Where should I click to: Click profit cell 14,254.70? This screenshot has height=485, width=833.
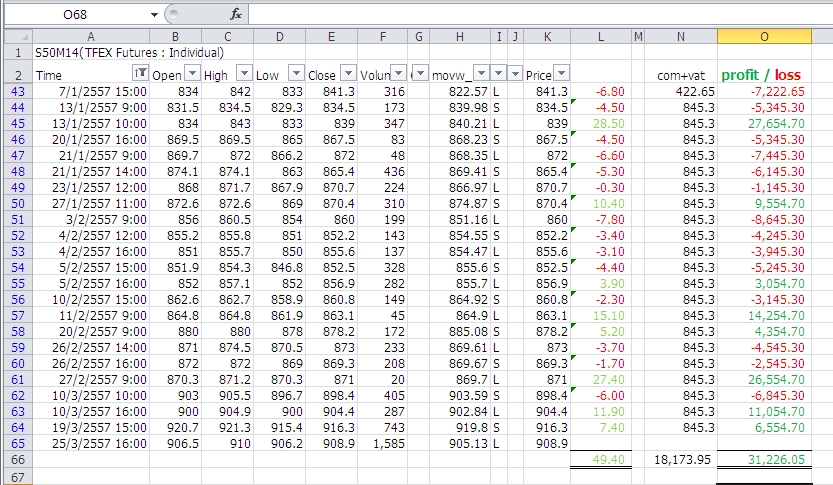click(x=764, y=316)
